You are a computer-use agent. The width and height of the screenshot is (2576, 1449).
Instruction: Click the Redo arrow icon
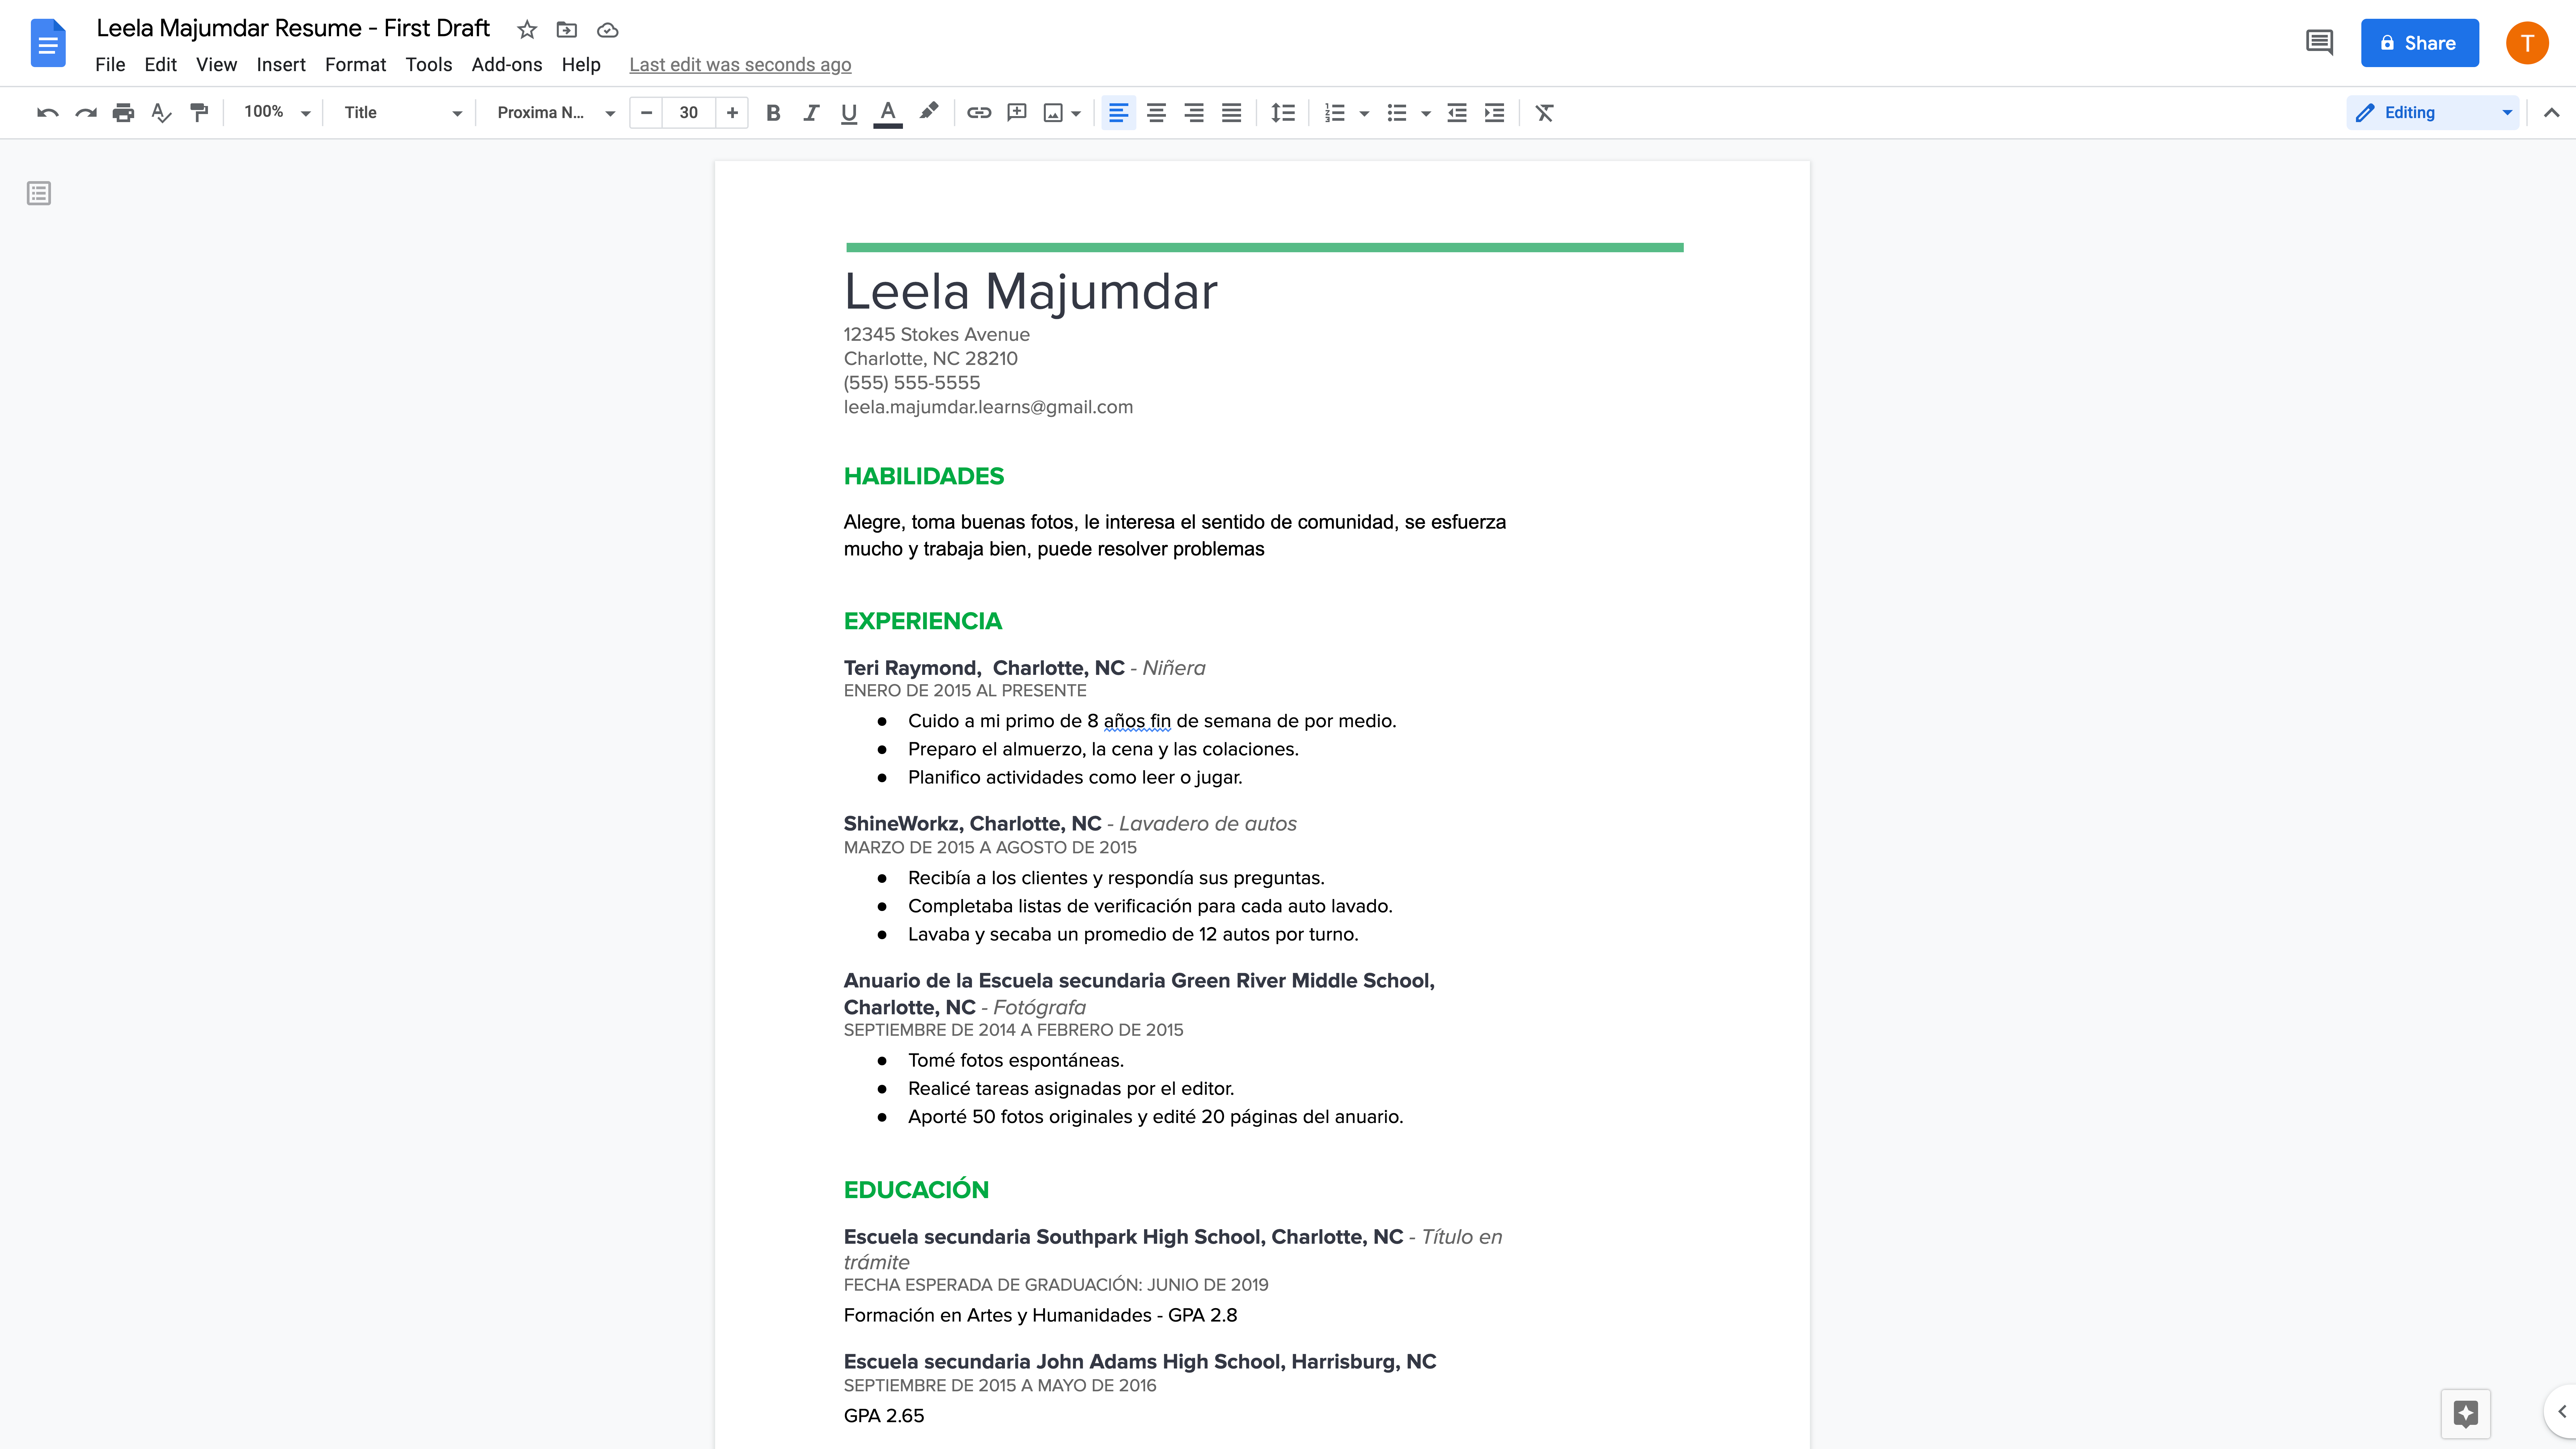pos(86,113)
